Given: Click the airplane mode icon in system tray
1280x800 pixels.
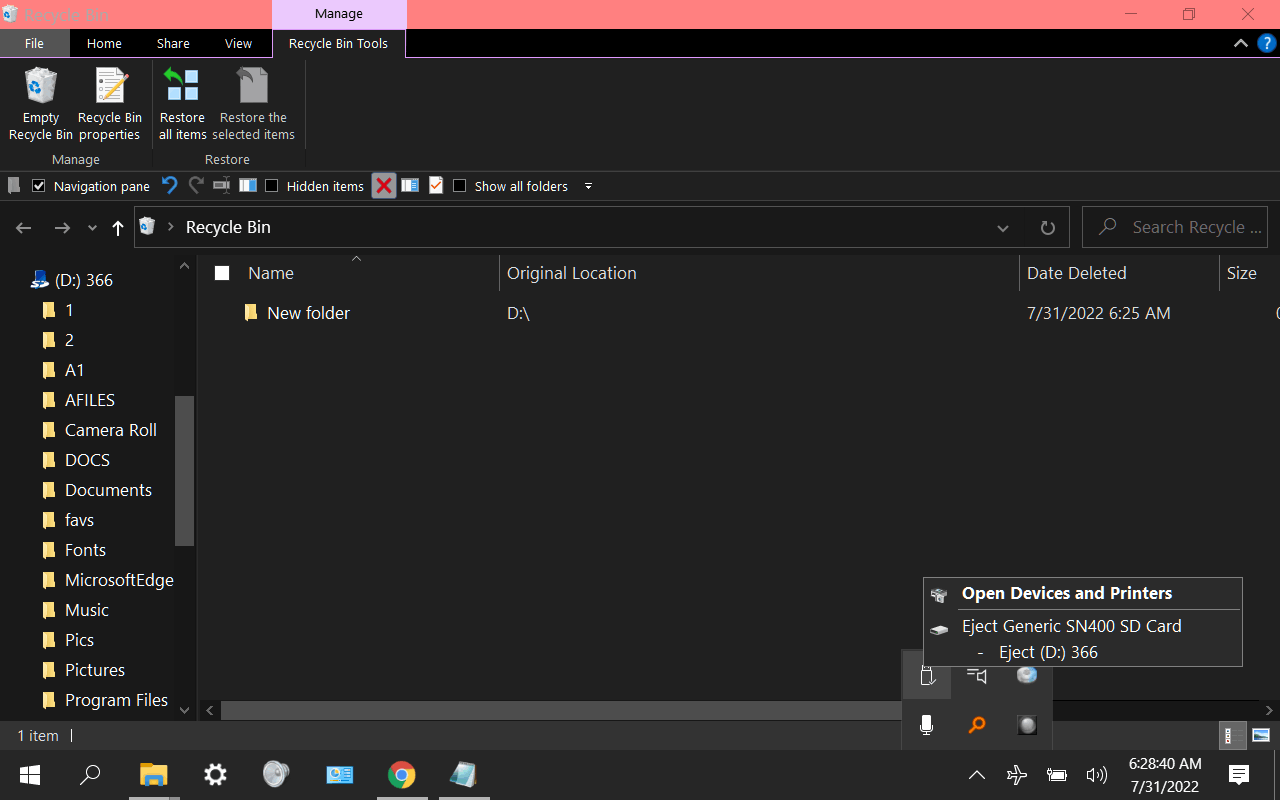Looking at the screenshot, I should [x=1017, y=775].
